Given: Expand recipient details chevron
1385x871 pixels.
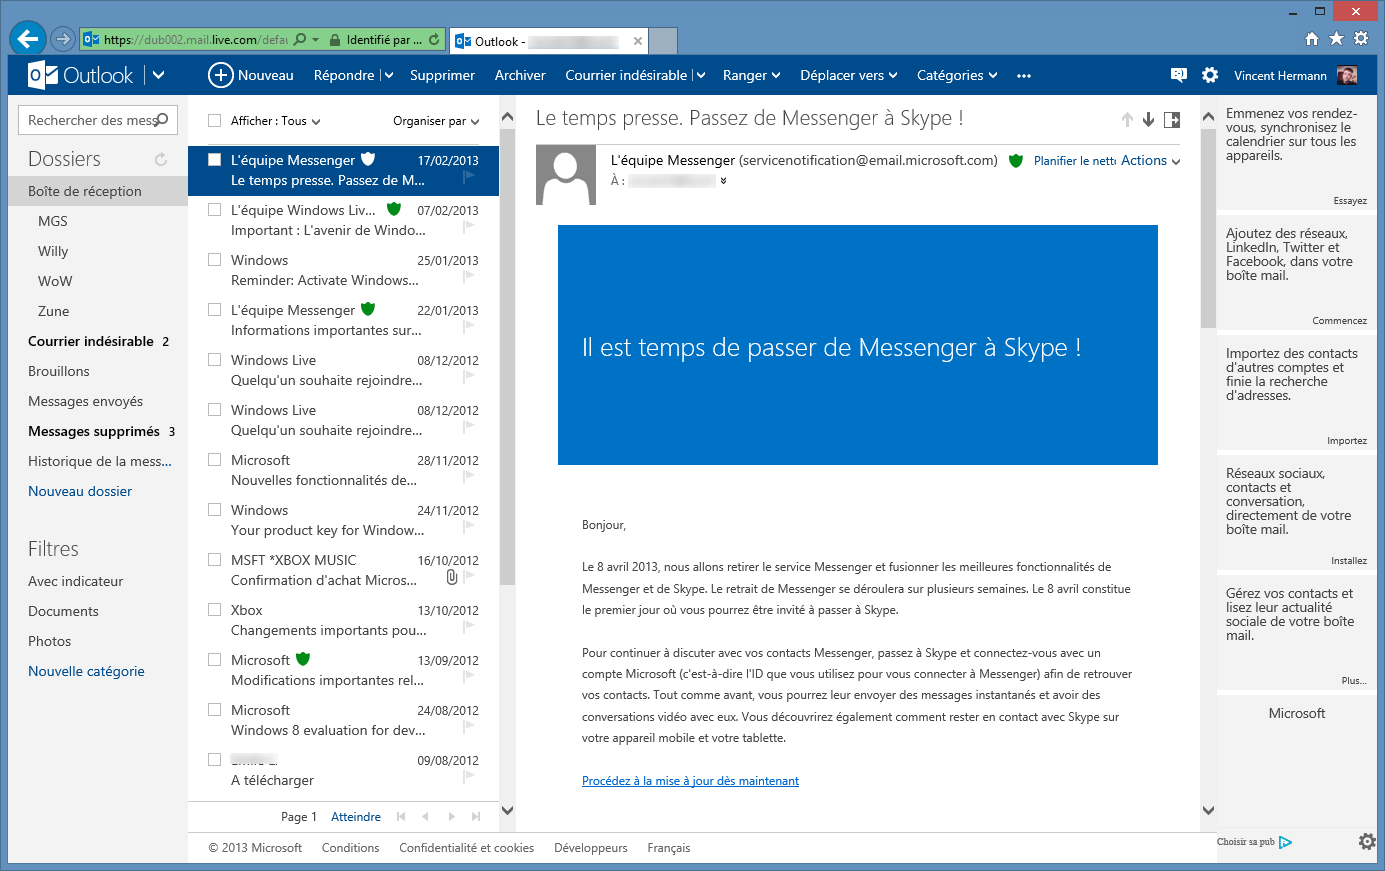Looking at the screenshot, I should click(723, 181).
